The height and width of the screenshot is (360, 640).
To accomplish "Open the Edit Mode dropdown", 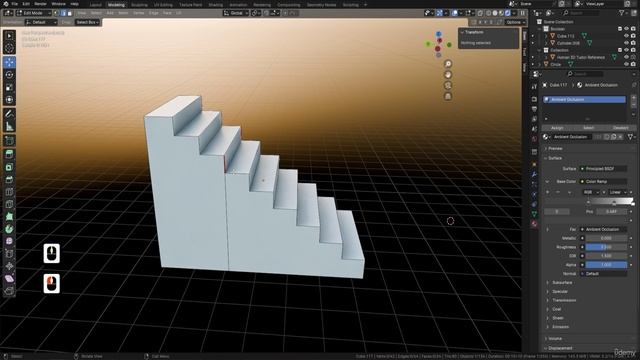I will [x=33, y=13].
